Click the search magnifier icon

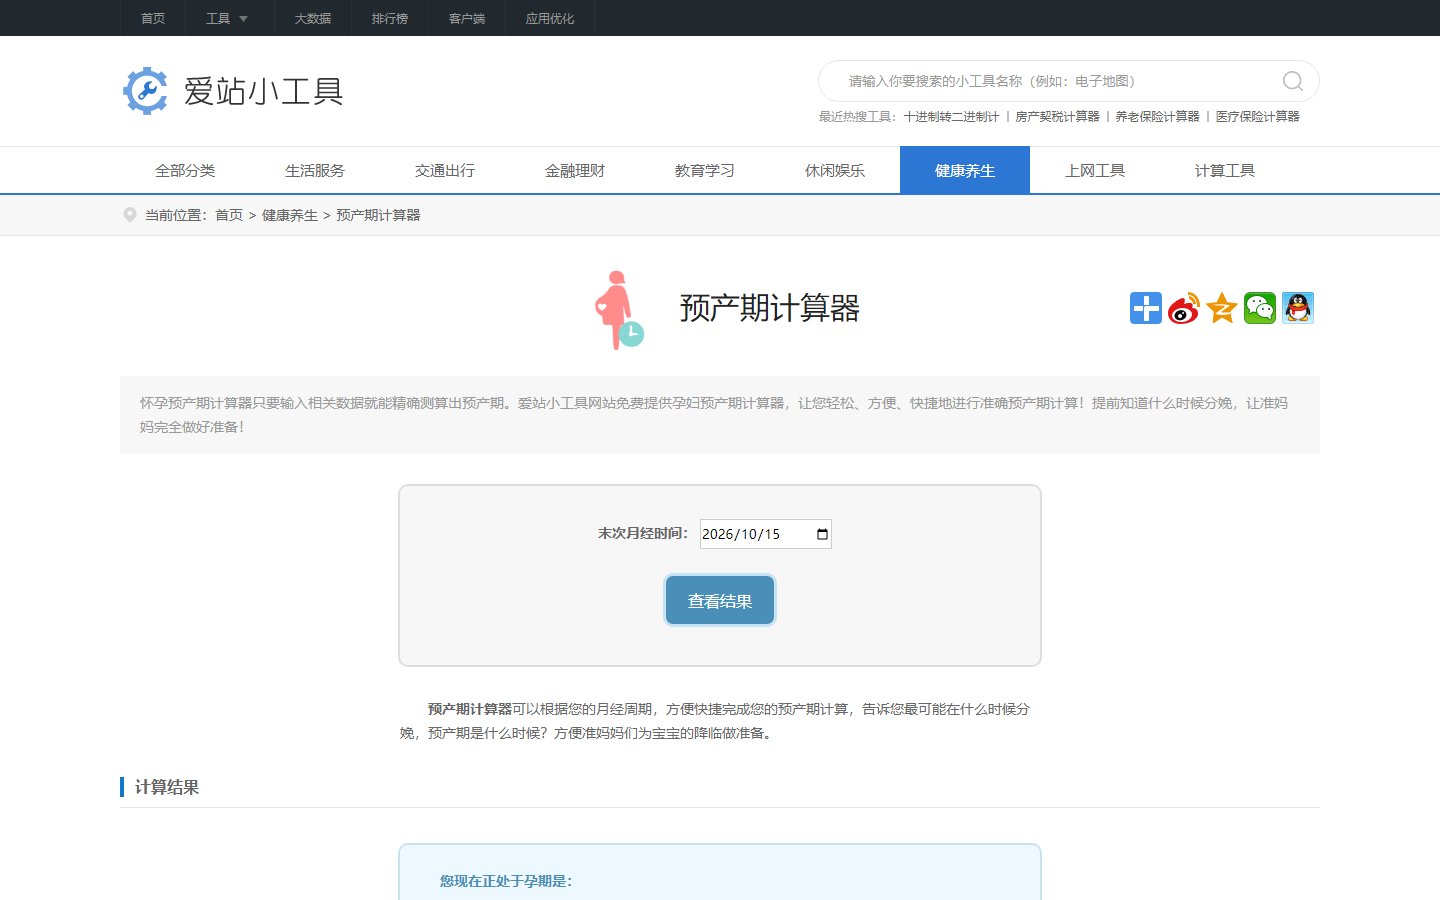[x=1293, y=81]
